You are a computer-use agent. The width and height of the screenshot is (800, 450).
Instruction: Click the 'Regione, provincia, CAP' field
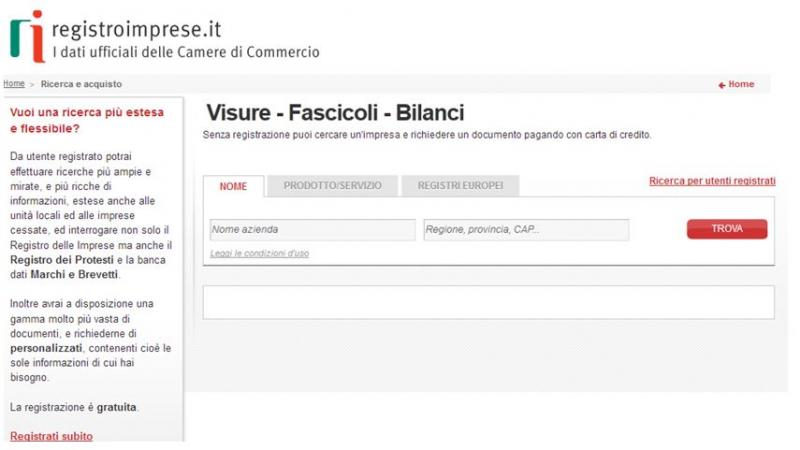click(x=526, y=230)
